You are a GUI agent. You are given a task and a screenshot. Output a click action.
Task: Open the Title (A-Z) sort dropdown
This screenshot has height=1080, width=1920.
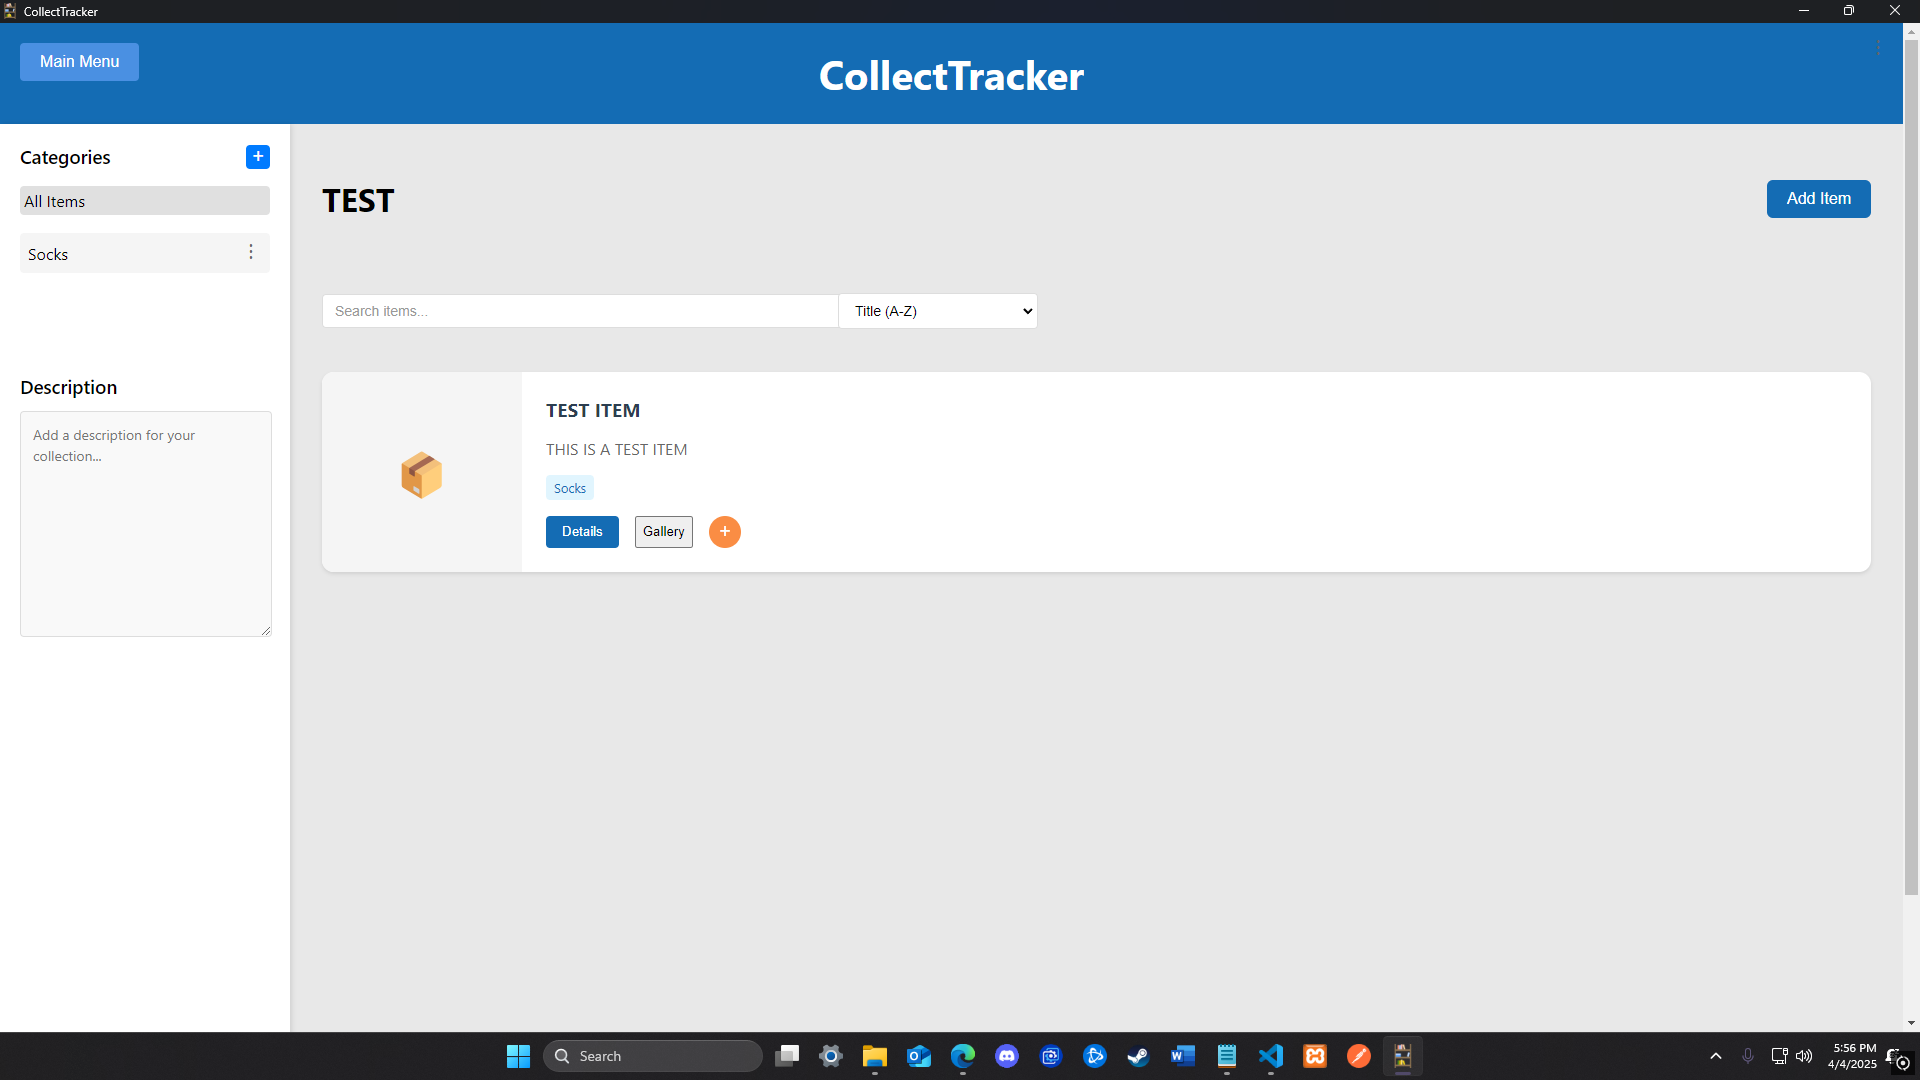[x=938, y=311]
